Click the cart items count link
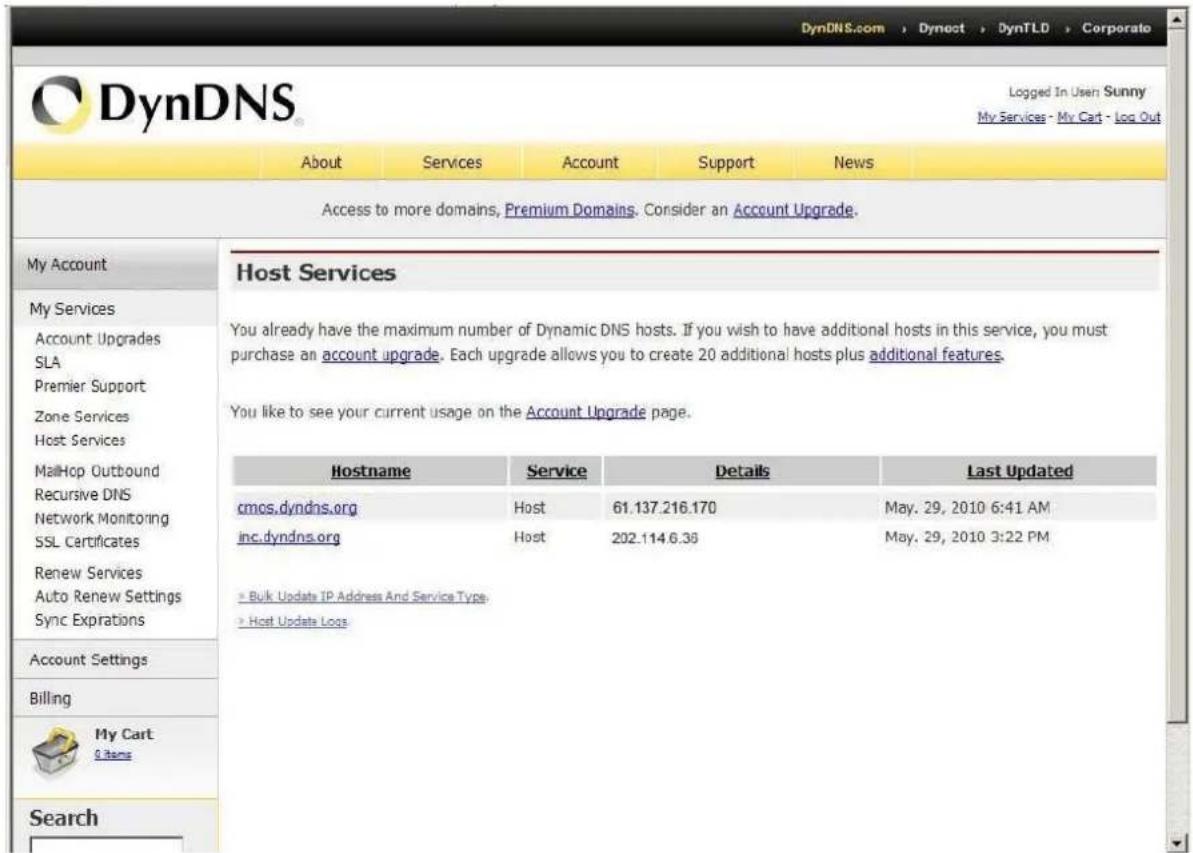1193x853 pixels. (113, 754)
